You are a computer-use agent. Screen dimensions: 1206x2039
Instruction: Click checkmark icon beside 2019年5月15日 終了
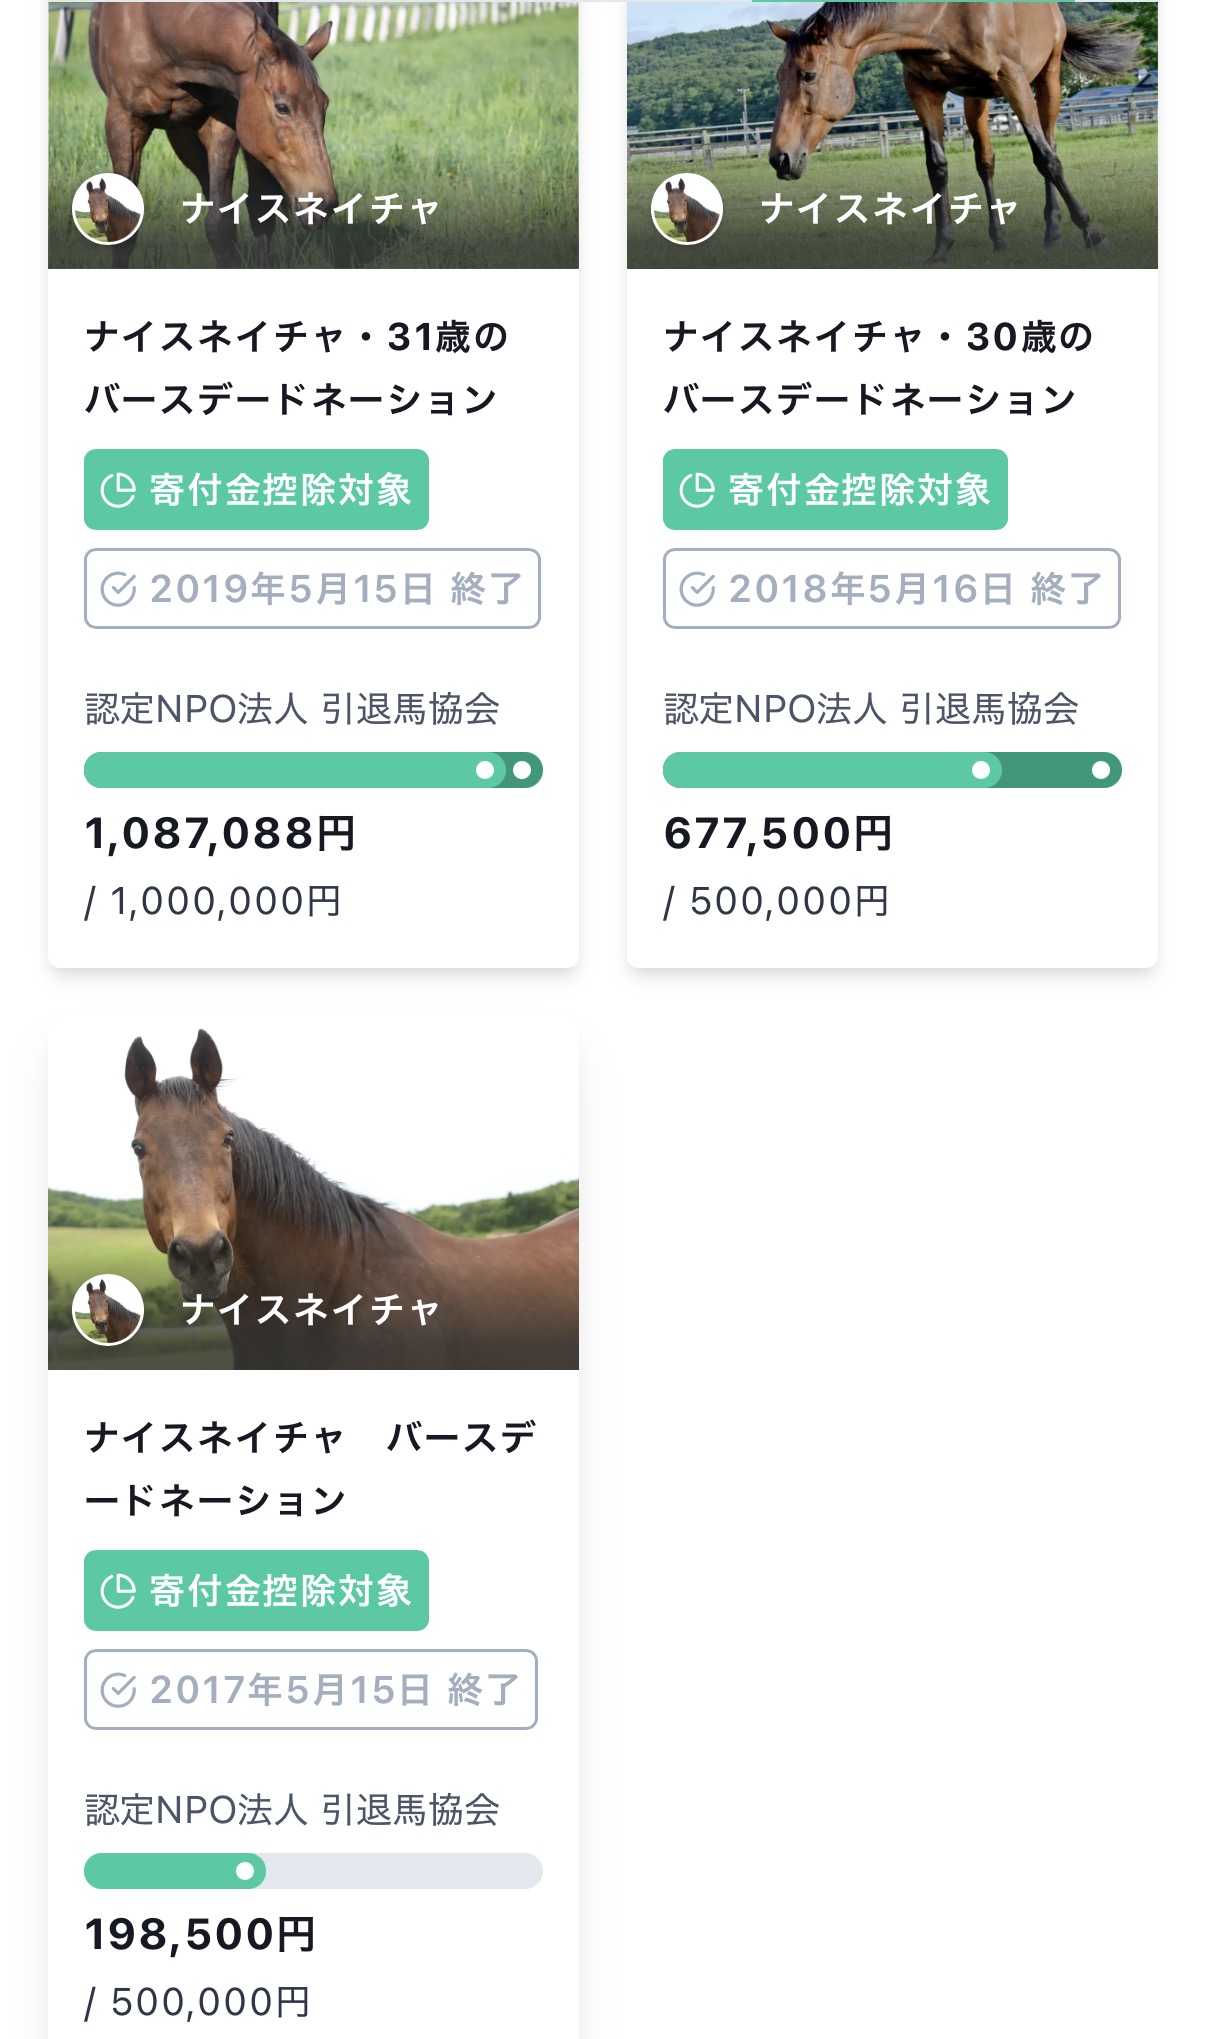point(118,589)
